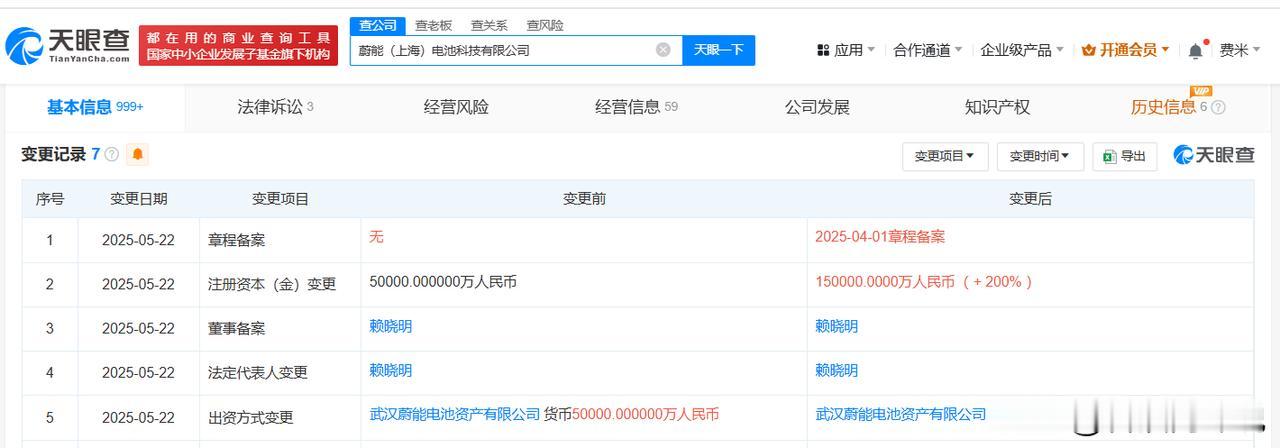Click the 无 value in row 1
Image resolution: width=1280 pixels, height=448 pixels.
pyautogui.click(x=376, y=237)
